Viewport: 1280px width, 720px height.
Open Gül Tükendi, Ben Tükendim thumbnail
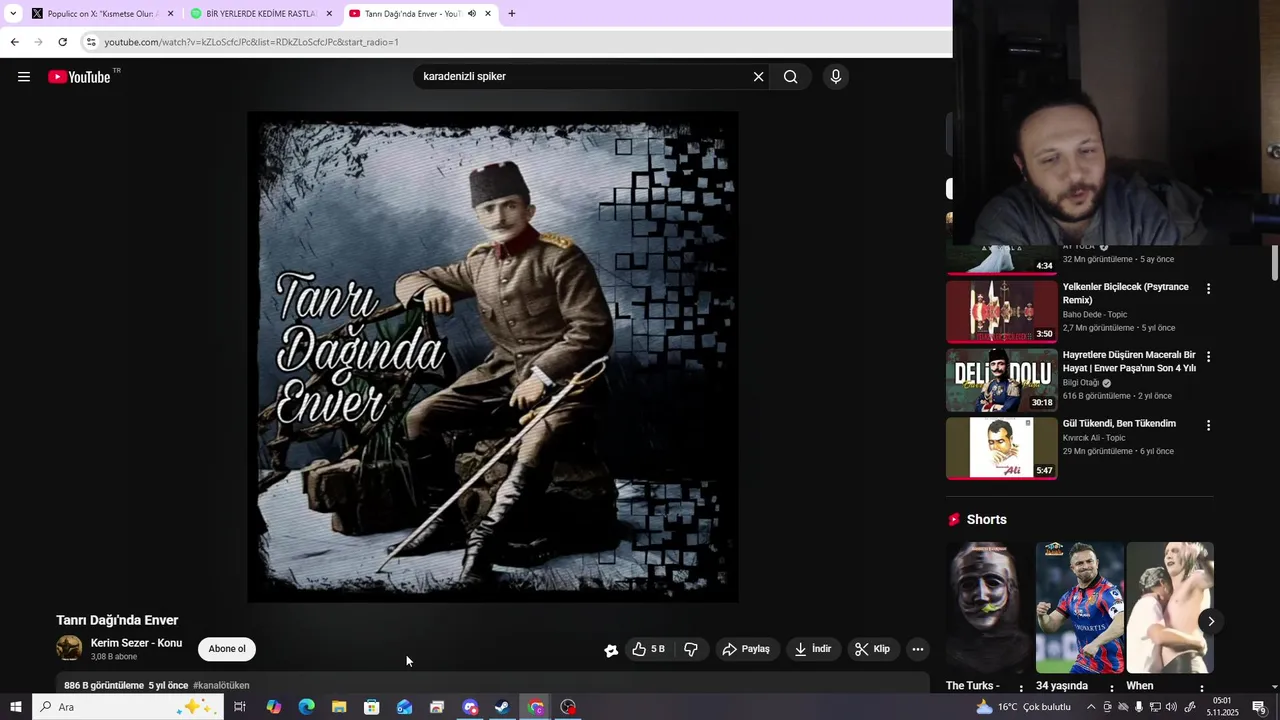(x=1001, y=448)
